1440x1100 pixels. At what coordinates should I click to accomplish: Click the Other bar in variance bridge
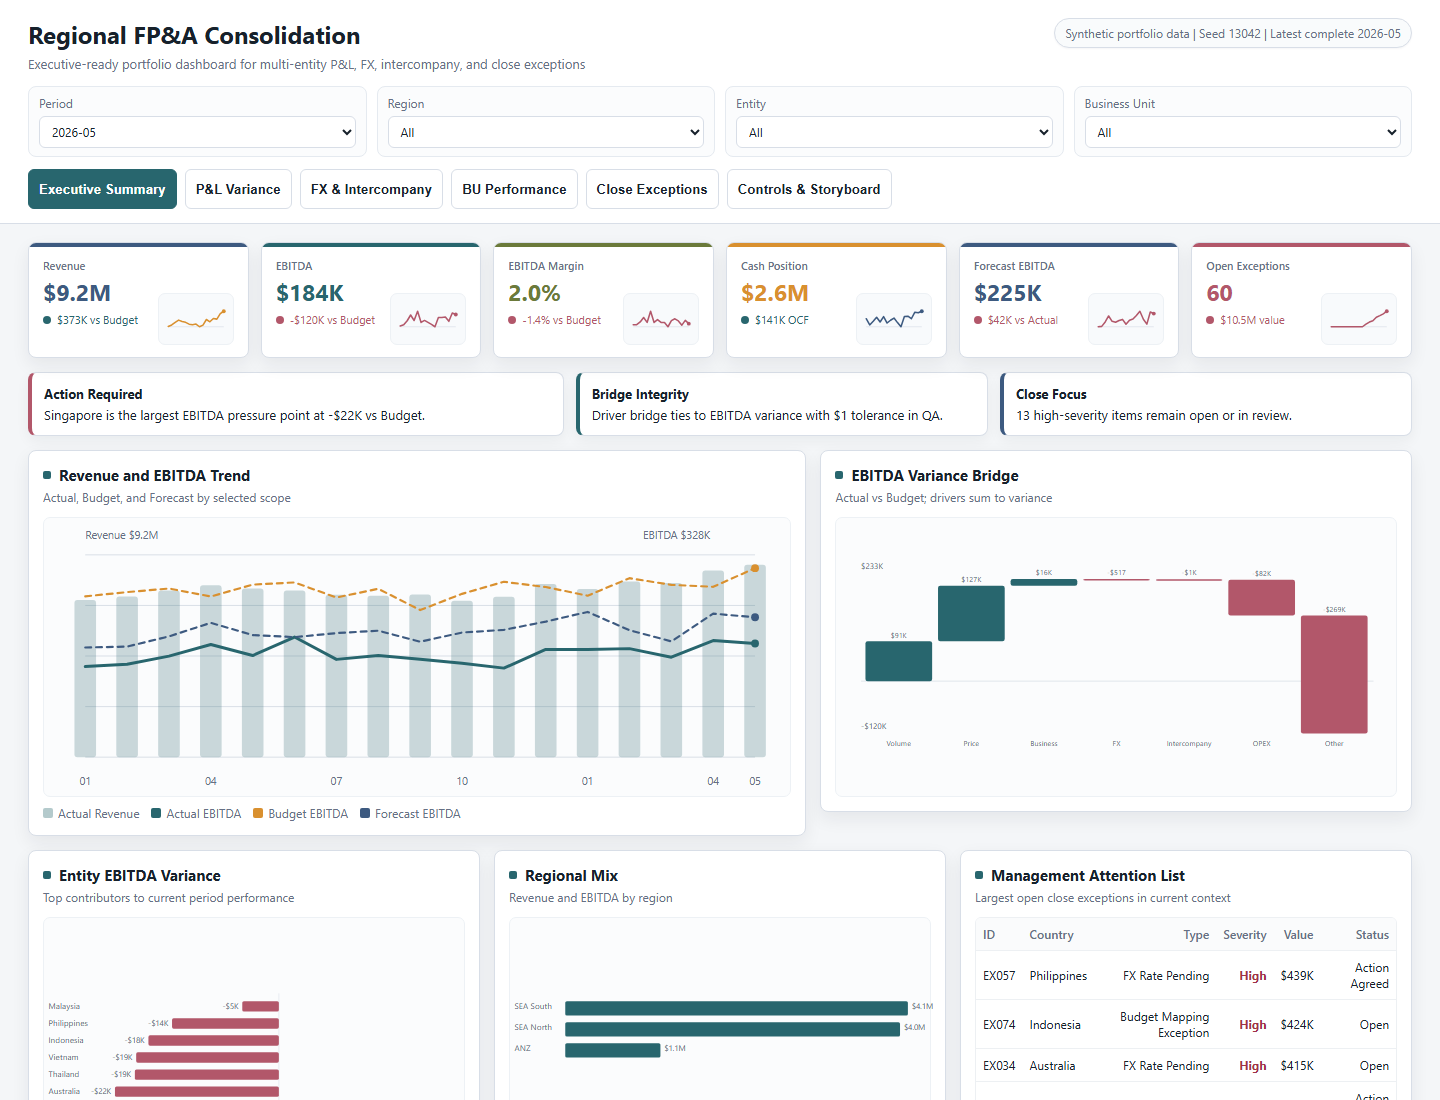(x=1334, y=674)
